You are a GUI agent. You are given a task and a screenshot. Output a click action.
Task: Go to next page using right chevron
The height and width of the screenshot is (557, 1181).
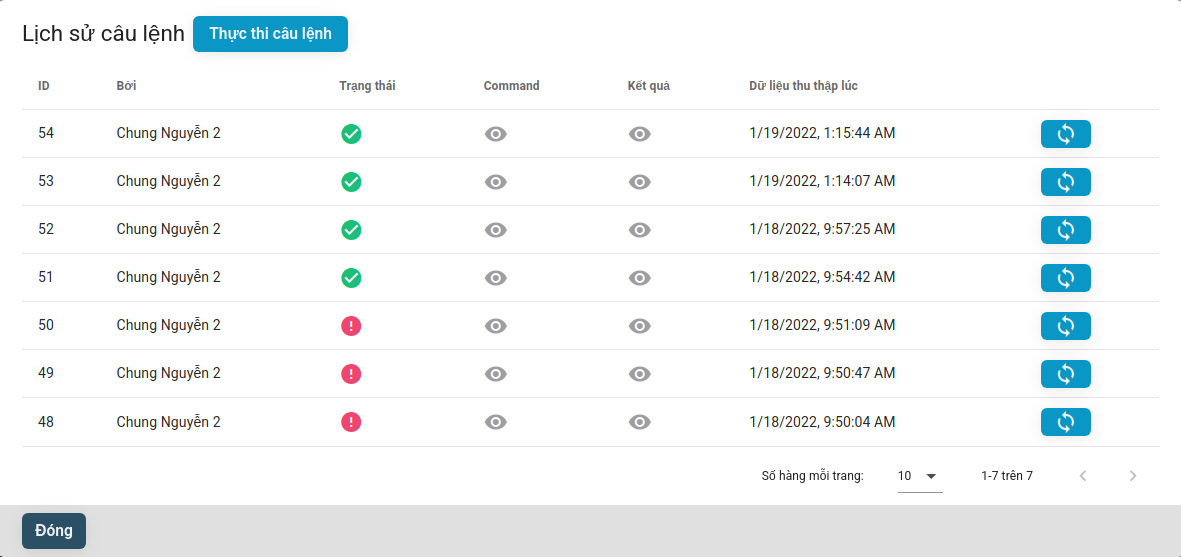(1132, 476)
